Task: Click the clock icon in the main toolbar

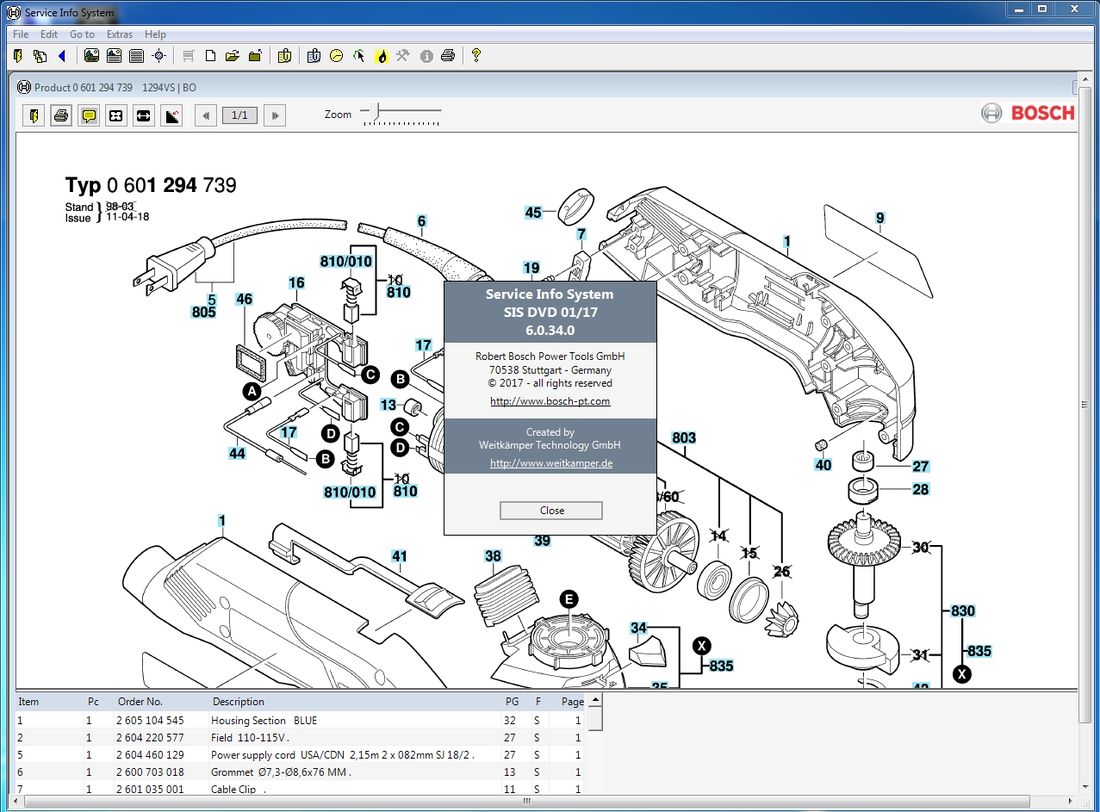Action: [336, 56]
